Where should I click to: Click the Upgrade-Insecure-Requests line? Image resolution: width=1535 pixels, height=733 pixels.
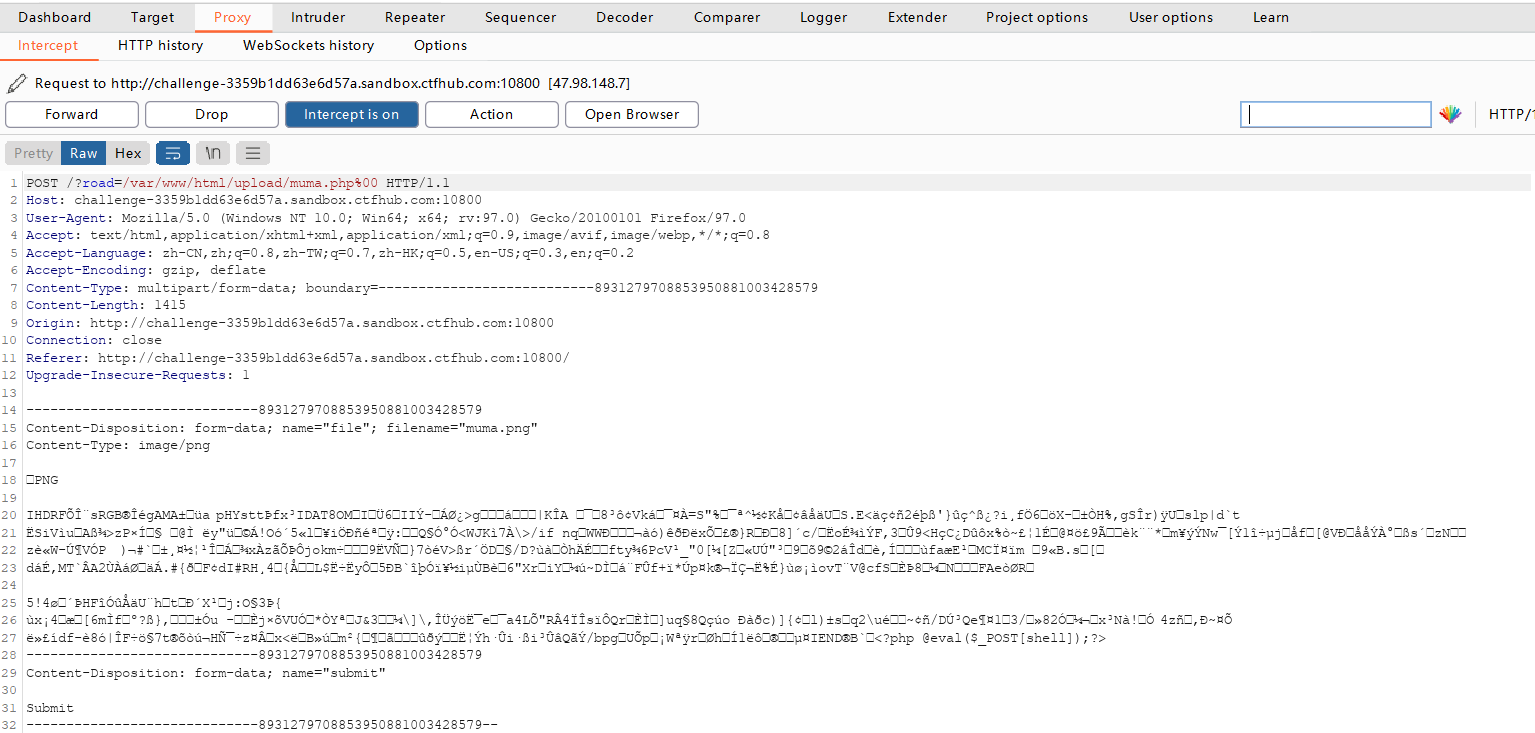[138, 375]
